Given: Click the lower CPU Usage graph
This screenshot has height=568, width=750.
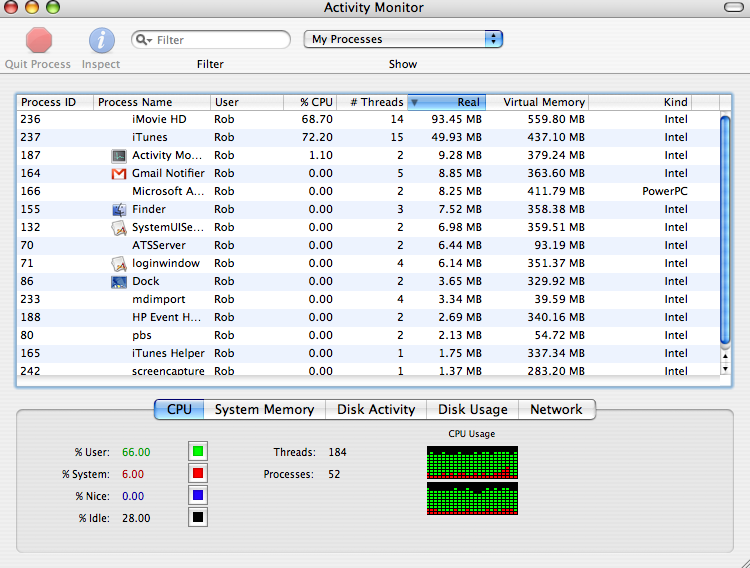Looking at the screenshot, I should (472, 498).
